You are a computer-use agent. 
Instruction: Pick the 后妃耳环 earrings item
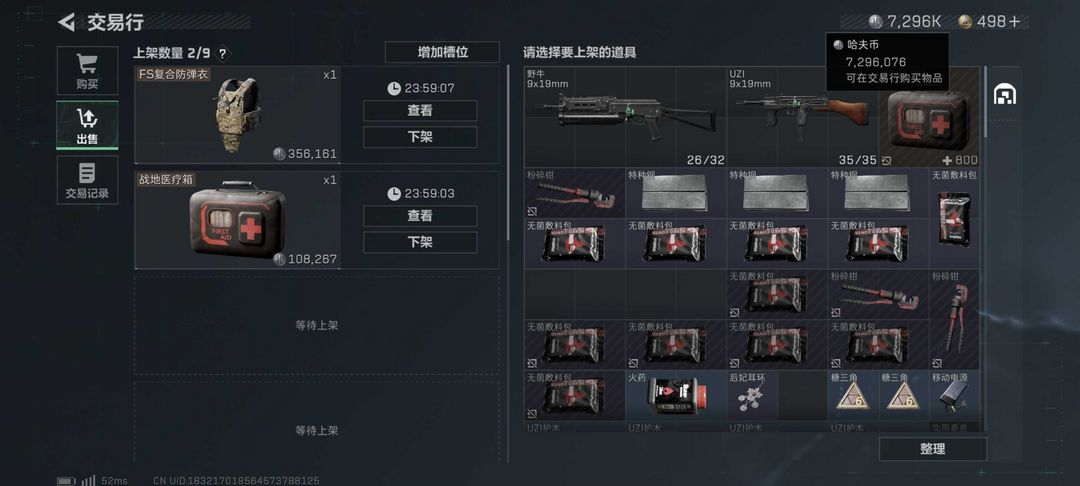pyautogui.click(x=752, y=396)
